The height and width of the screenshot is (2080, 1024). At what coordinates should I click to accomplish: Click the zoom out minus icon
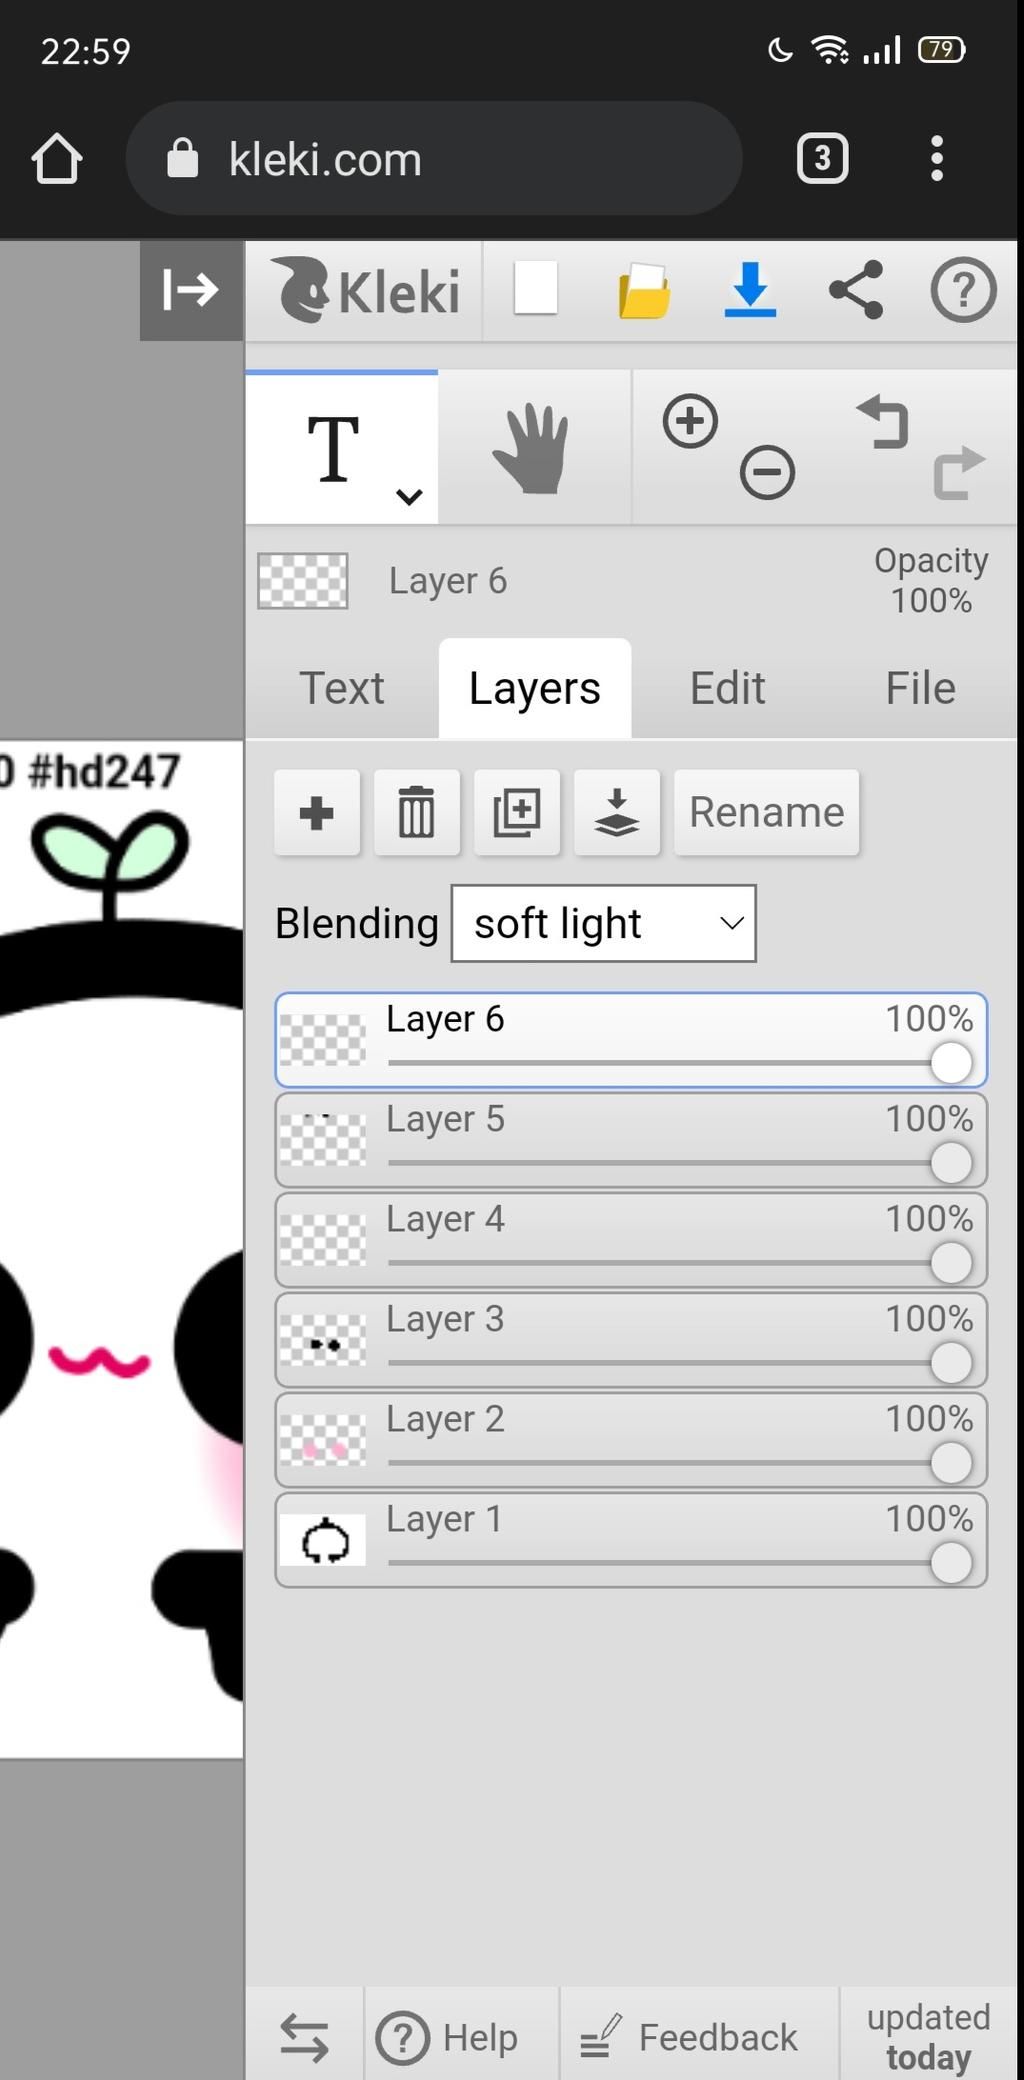click(x=767, y=472)
